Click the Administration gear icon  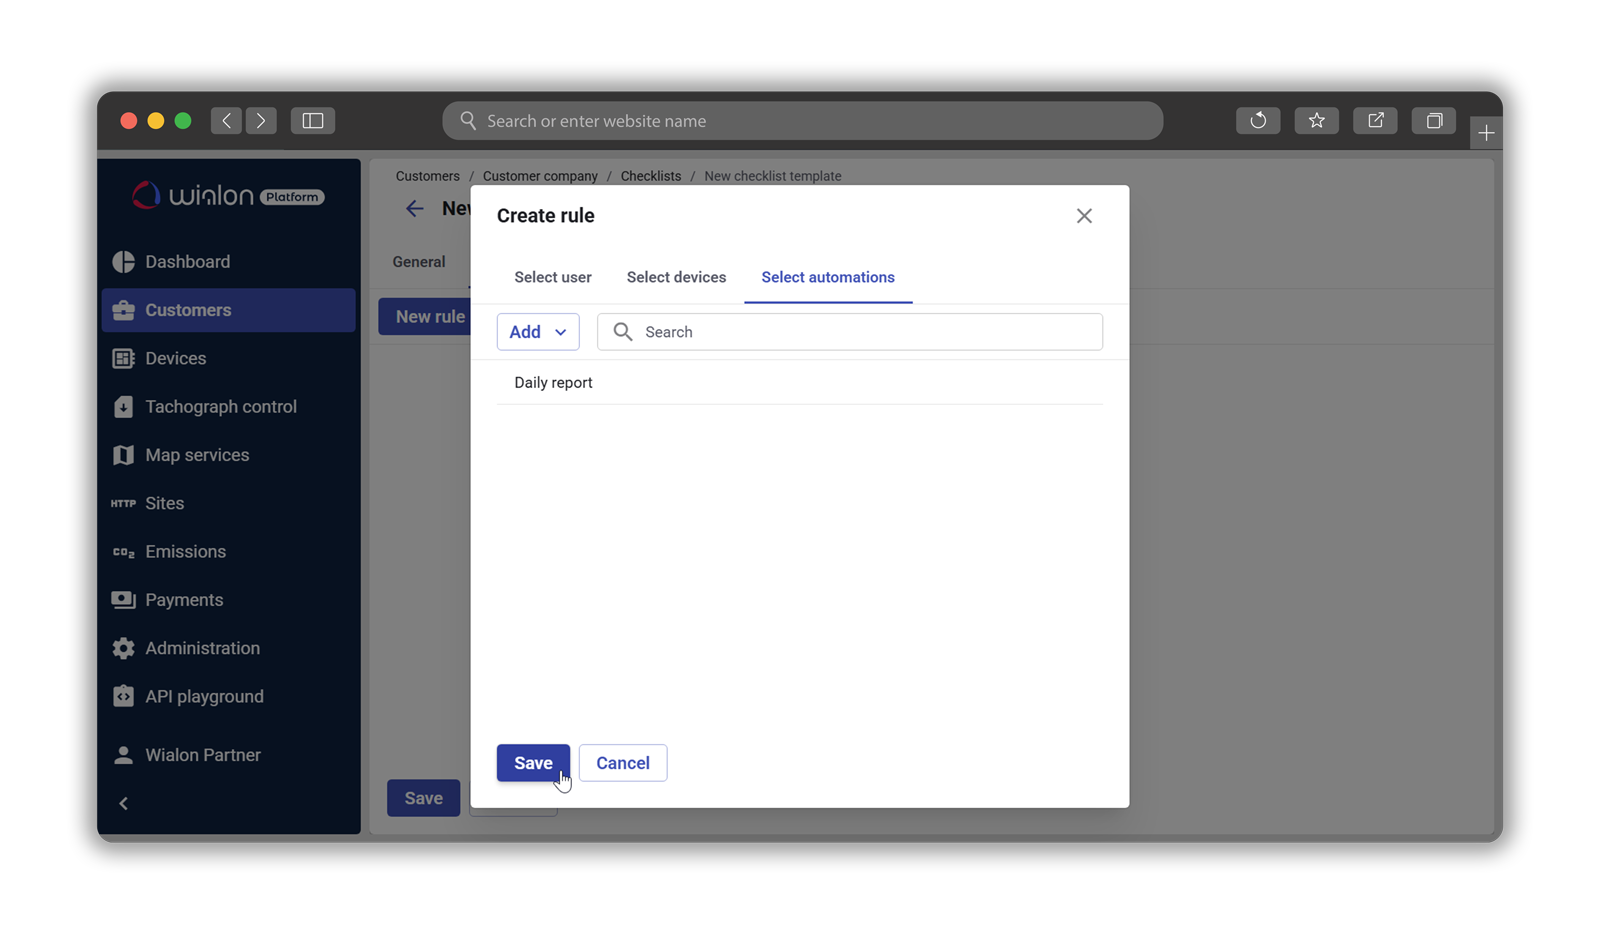click(123, 648)
